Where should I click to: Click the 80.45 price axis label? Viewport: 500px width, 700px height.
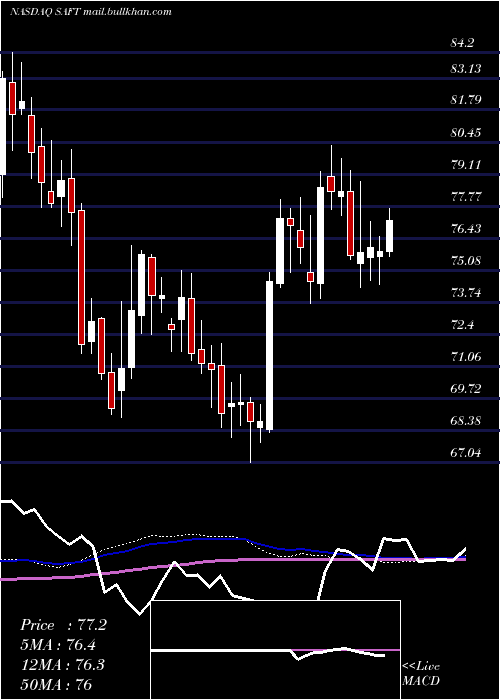[x=466, y=133]
